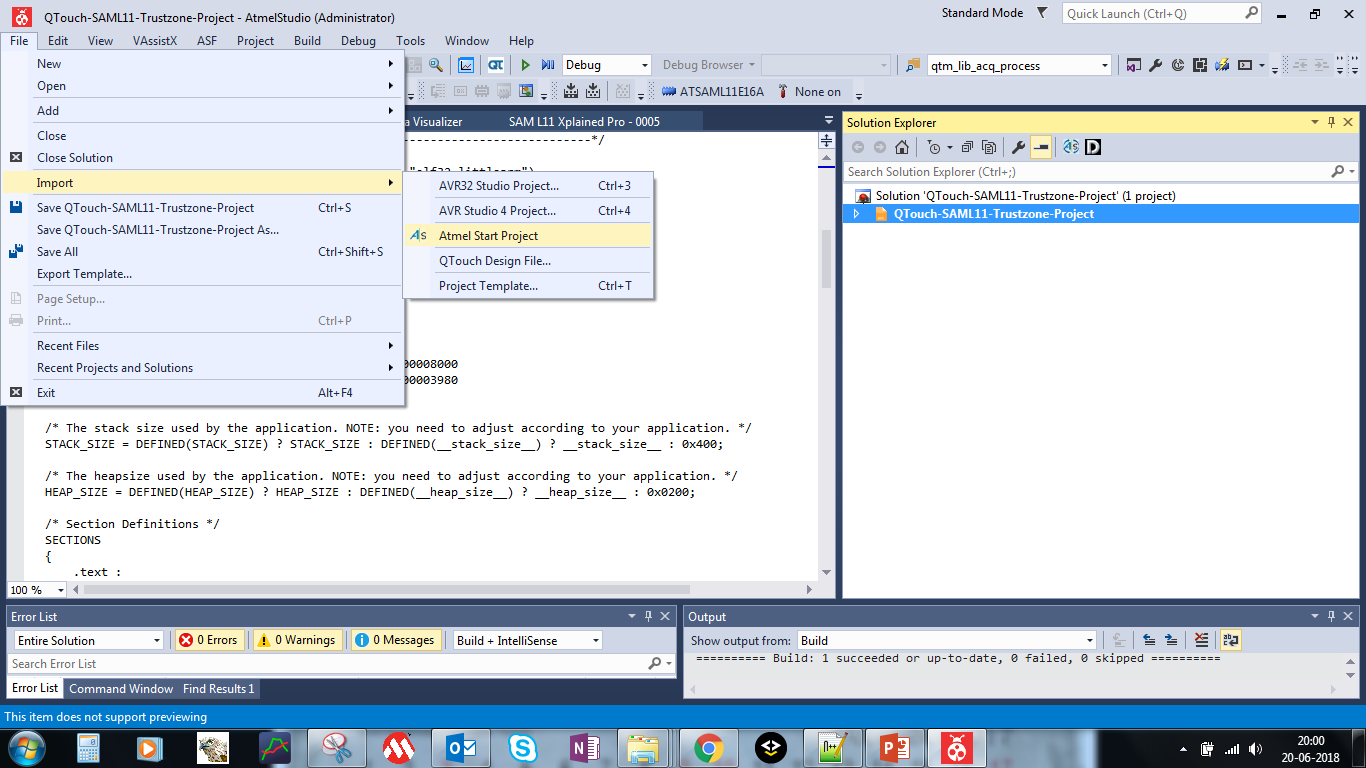Open the Data Visualizer chart icon
Viewport: 1366px width, 768px height.
tap(466, 65)
